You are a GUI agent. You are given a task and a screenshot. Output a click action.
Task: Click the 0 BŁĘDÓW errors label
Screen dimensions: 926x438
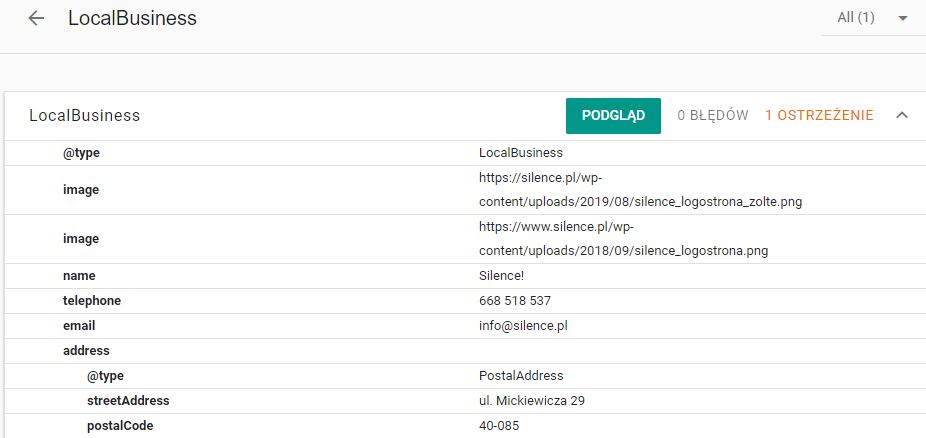(712, 116)
